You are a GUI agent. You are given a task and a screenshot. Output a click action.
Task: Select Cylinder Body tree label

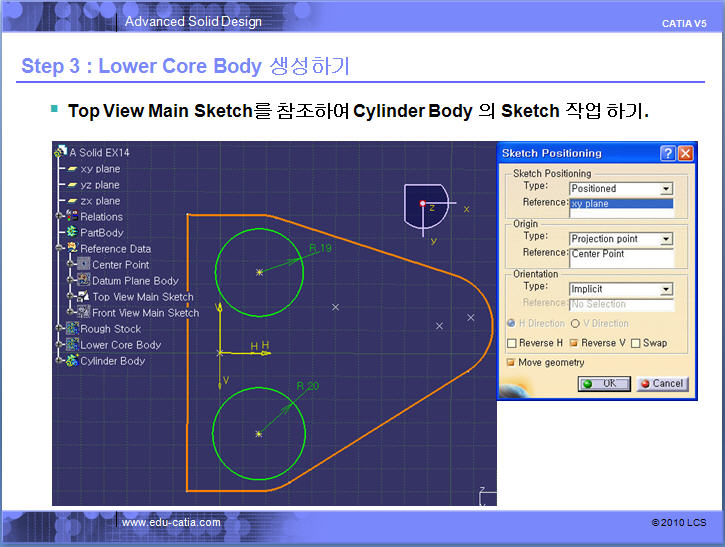(113, 361)
